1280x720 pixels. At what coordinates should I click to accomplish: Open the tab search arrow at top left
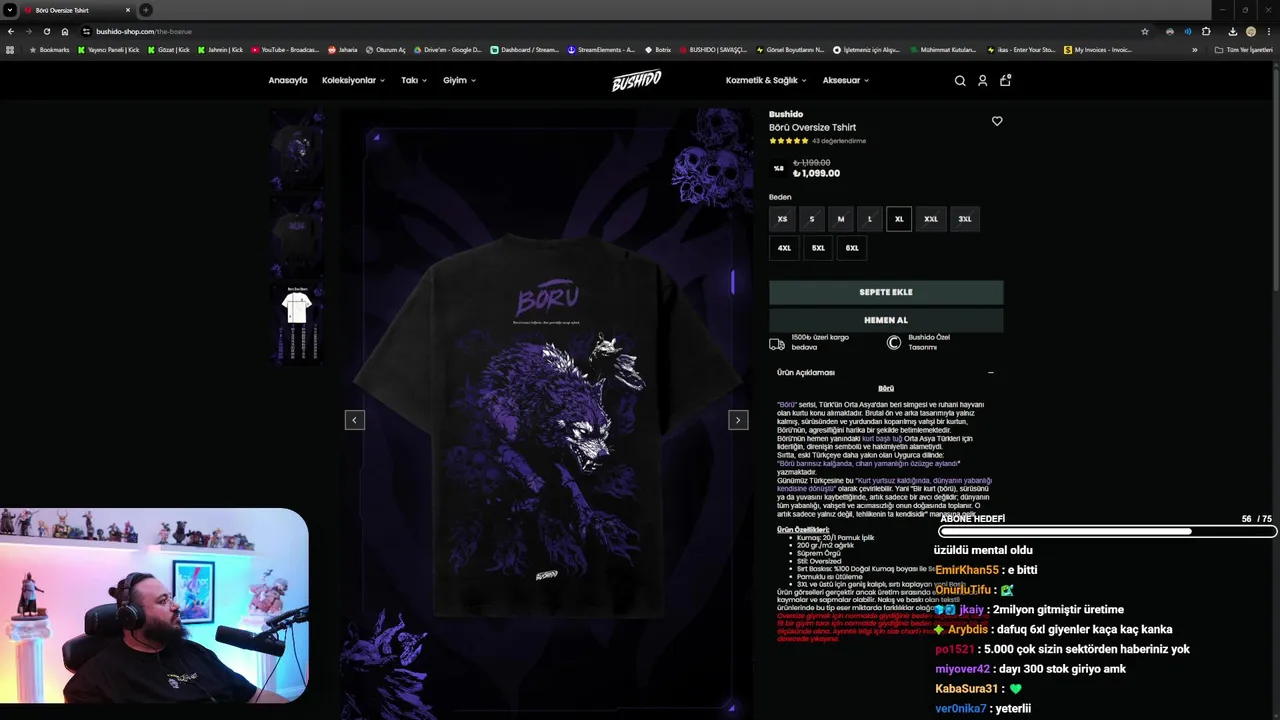10,10
